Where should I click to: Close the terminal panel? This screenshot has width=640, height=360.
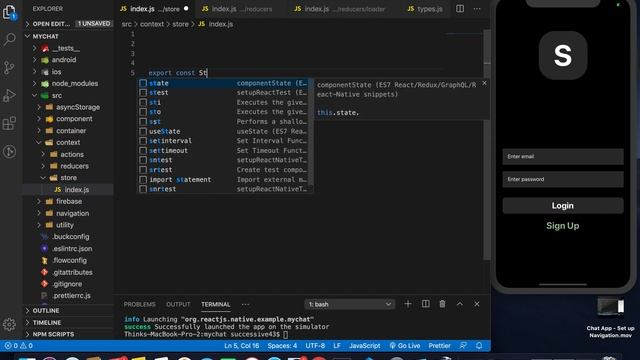[477, 304]
